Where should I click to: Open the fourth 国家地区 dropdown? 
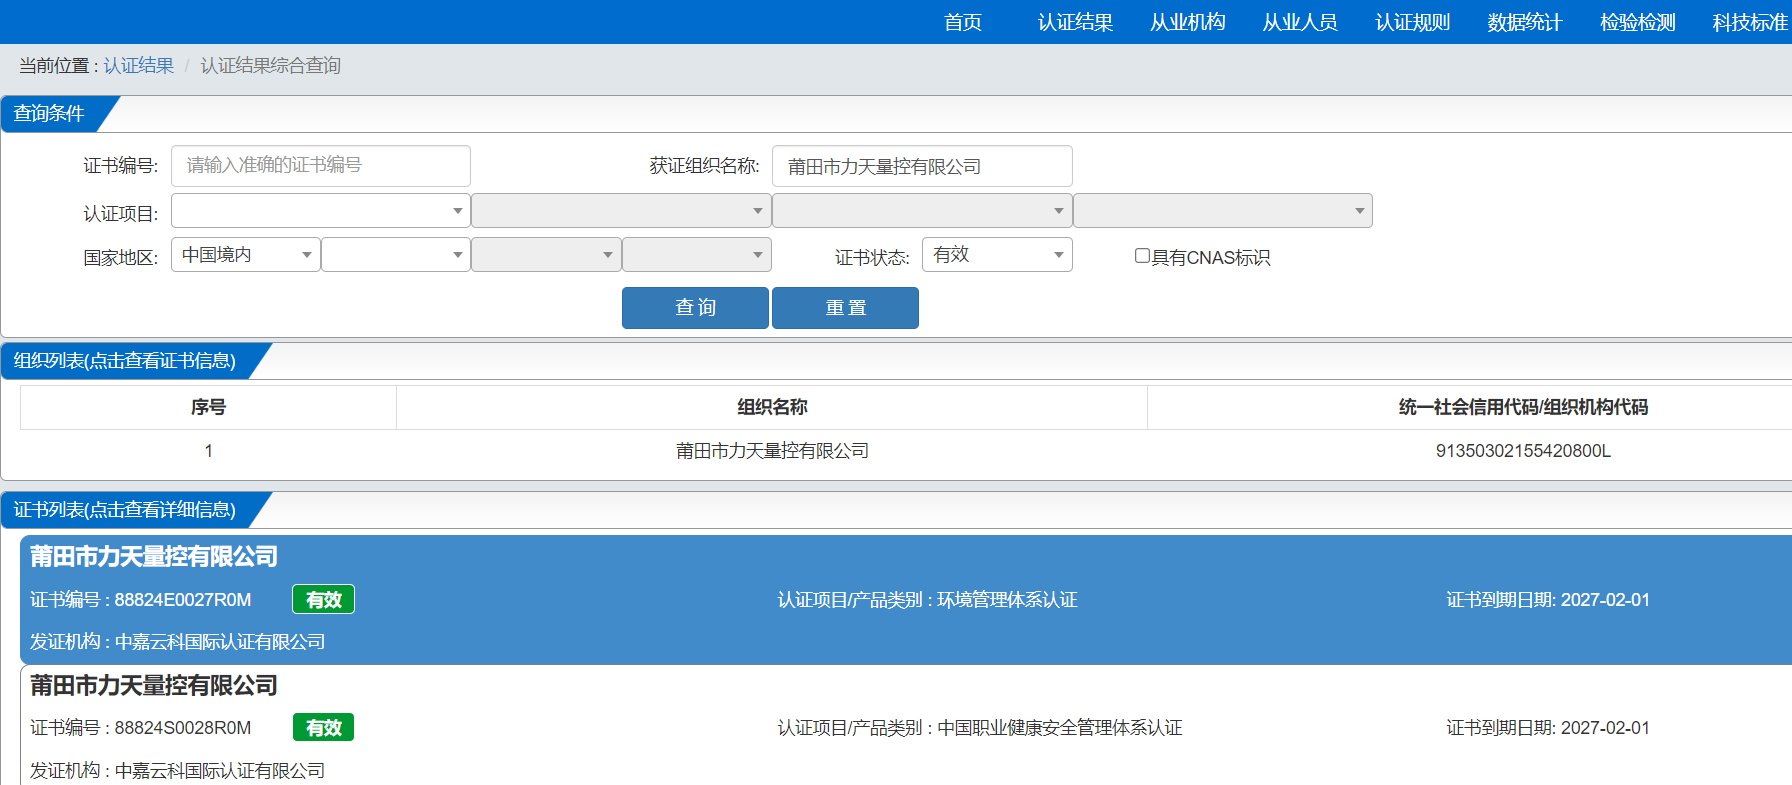coord(697,255)
